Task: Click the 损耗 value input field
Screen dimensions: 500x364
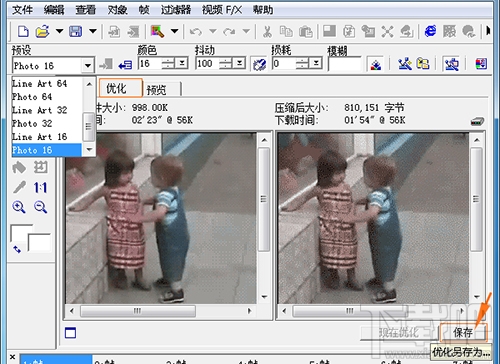Action: point(284,63)
